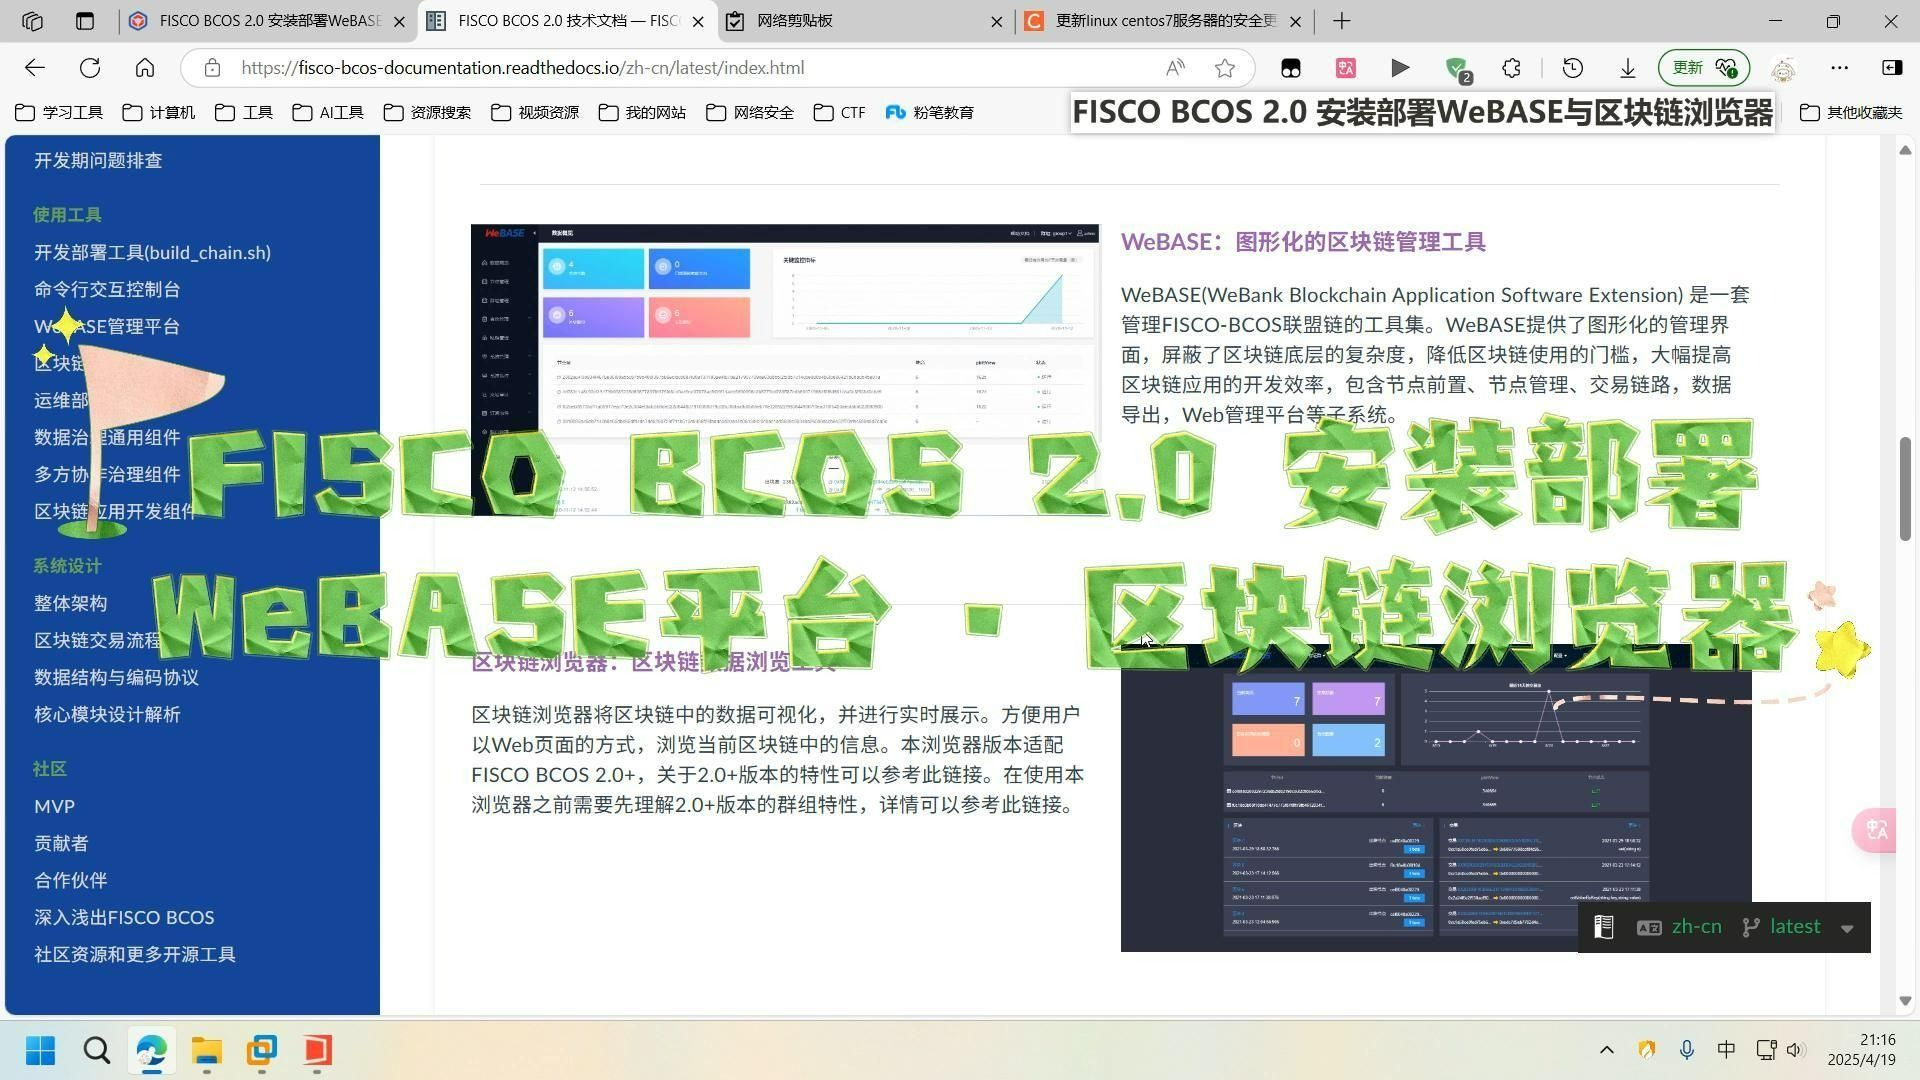The width and height of the screenshot is (1920, 1080).
Task: Click the play-shaped extension icon
Action: point(1400,68)
